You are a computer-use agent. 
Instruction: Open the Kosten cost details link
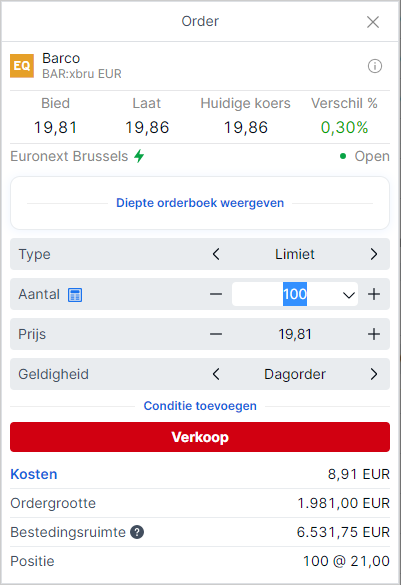click(x=34, y=474)
